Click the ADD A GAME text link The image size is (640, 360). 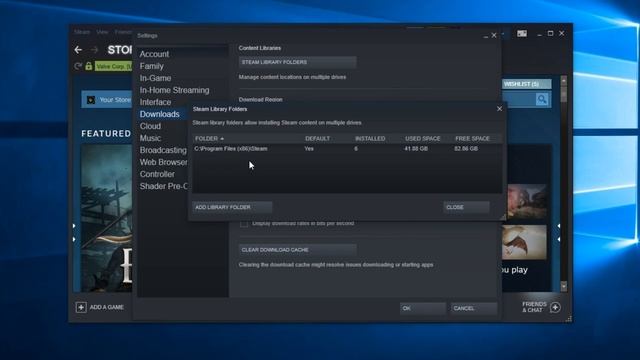coord(107,307)
